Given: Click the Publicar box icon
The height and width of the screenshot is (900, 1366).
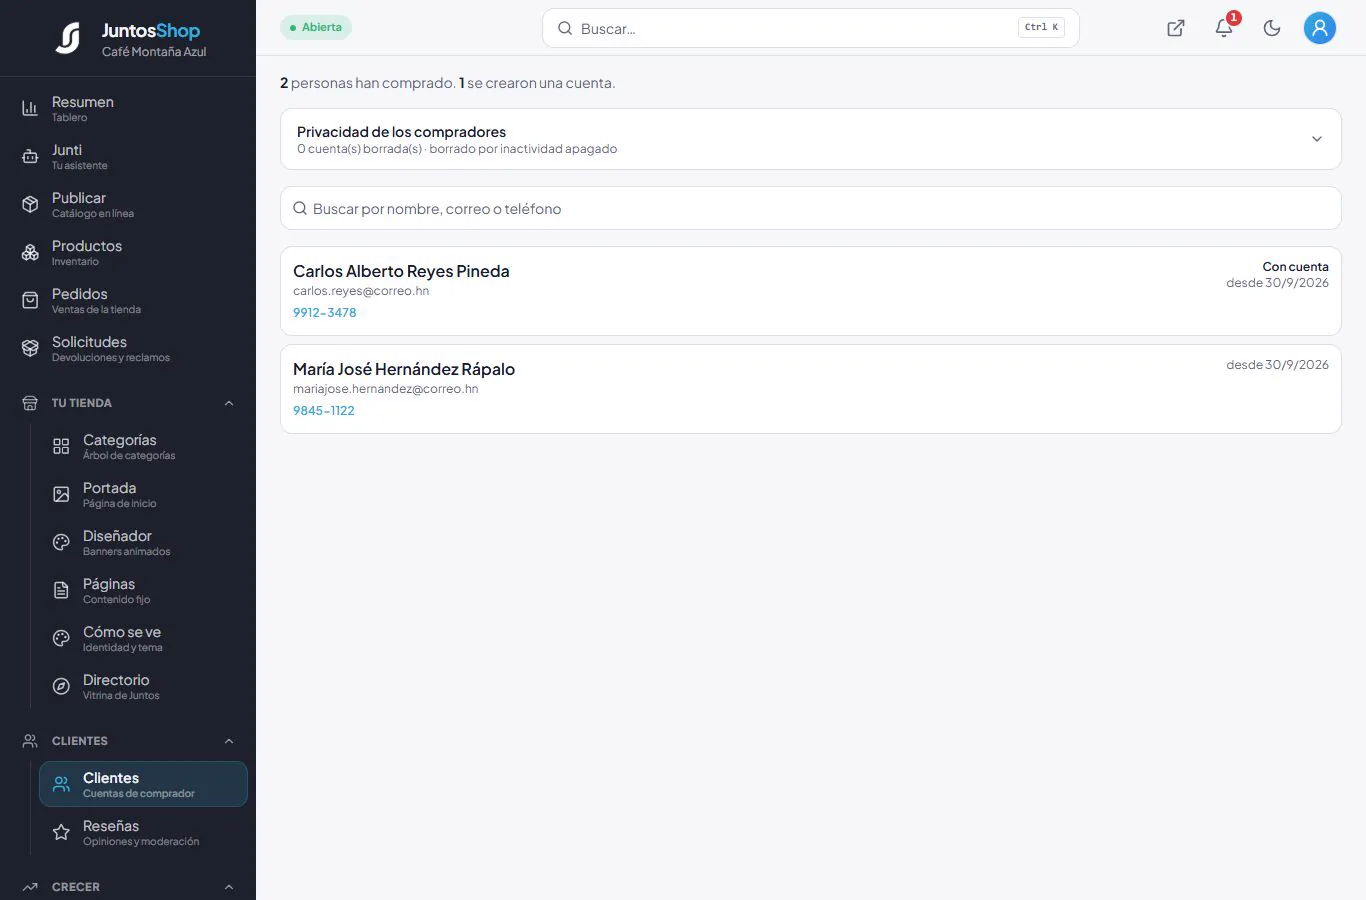Looking at the screenshot, I should (x=30, y=204).
